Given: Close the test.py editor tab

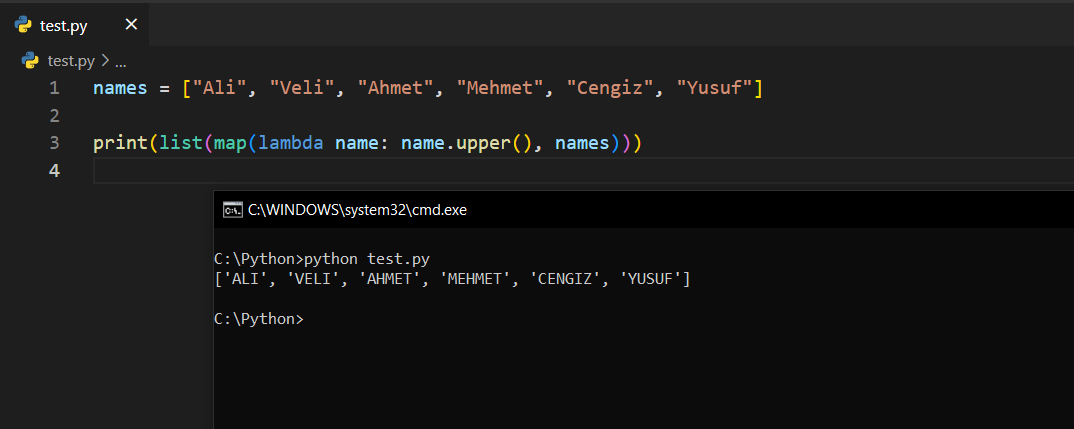Looking at the screenshot, I should [131, 25].
